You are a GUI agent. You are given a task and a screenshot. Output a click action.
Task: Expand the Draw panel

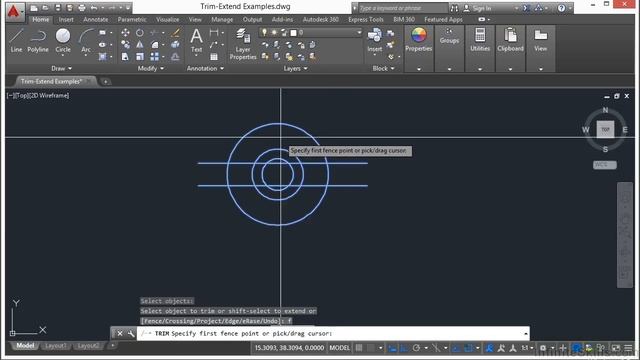tap(62, 68)
